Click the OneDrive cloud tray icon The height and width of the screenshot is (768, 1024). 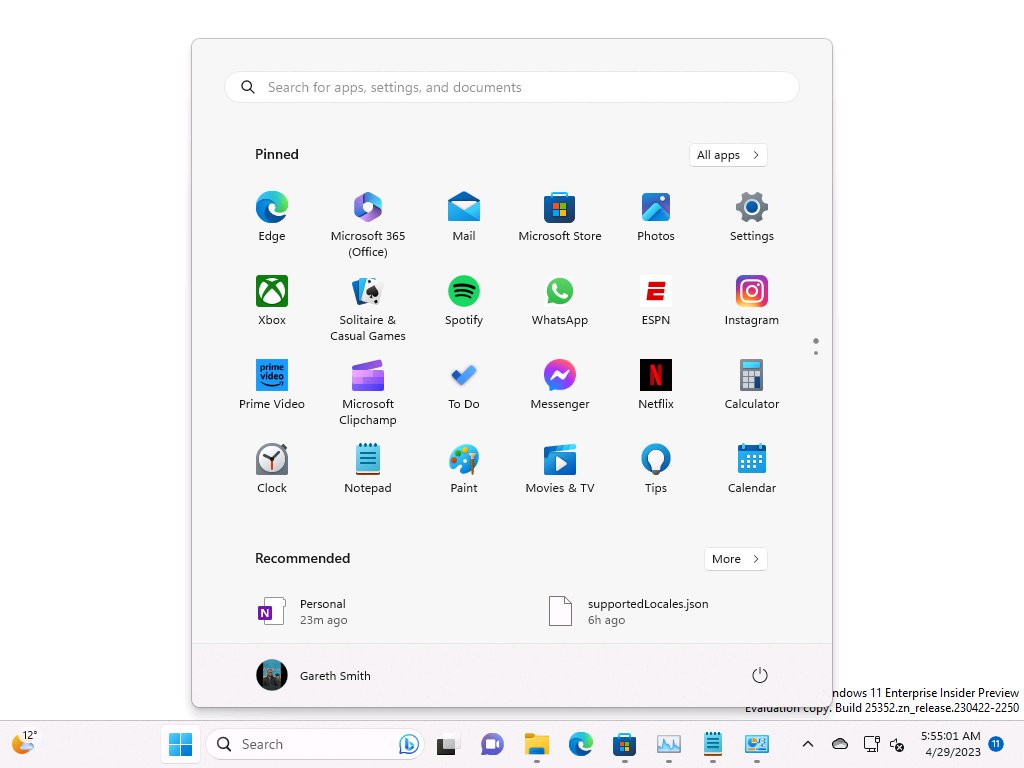pos(840,744)
